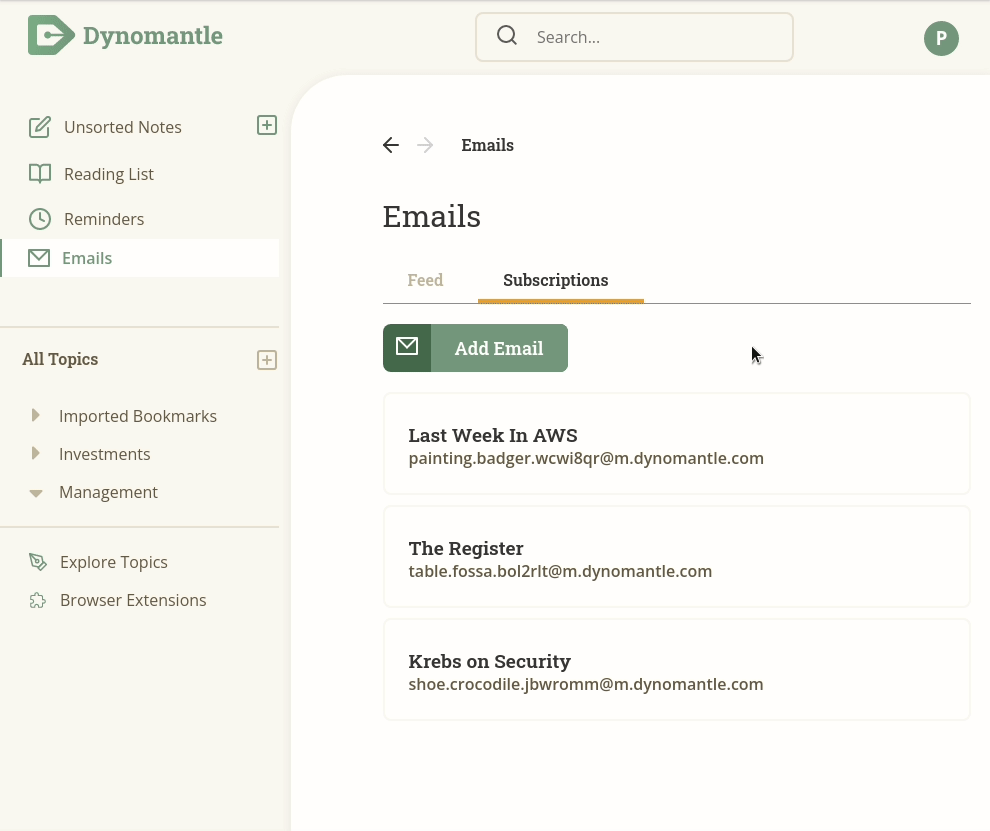Add a new unsorted note with plus icon
This screenshot has height=831, width=990.
pyautogui.click(x=266, y=125)
